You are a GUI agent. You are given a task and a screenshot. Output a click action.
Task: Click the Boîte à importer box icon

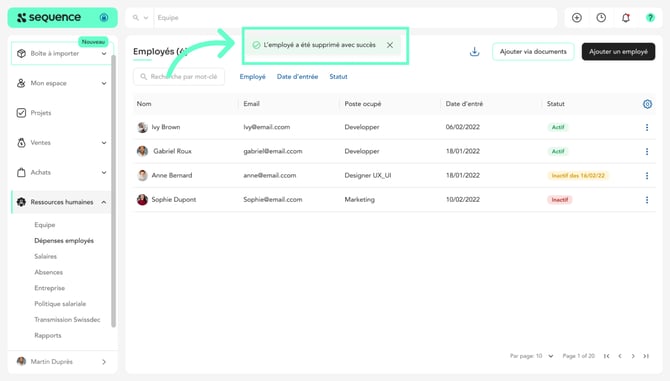click(21, 53)
